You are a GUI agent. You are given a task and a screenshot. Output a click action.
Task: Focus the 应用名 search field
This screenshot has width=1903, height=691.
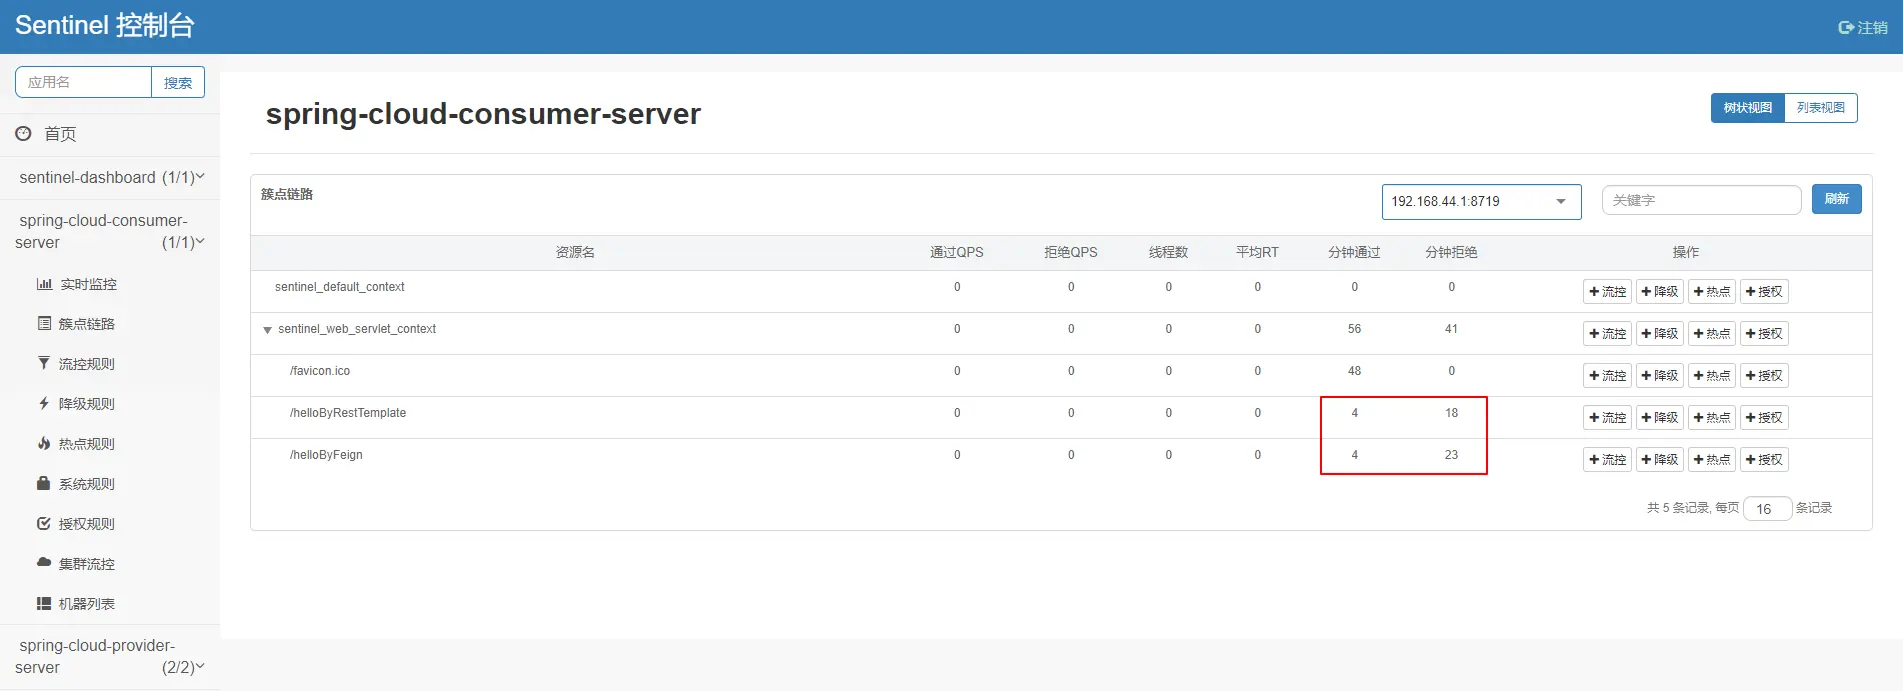(83, 82)
